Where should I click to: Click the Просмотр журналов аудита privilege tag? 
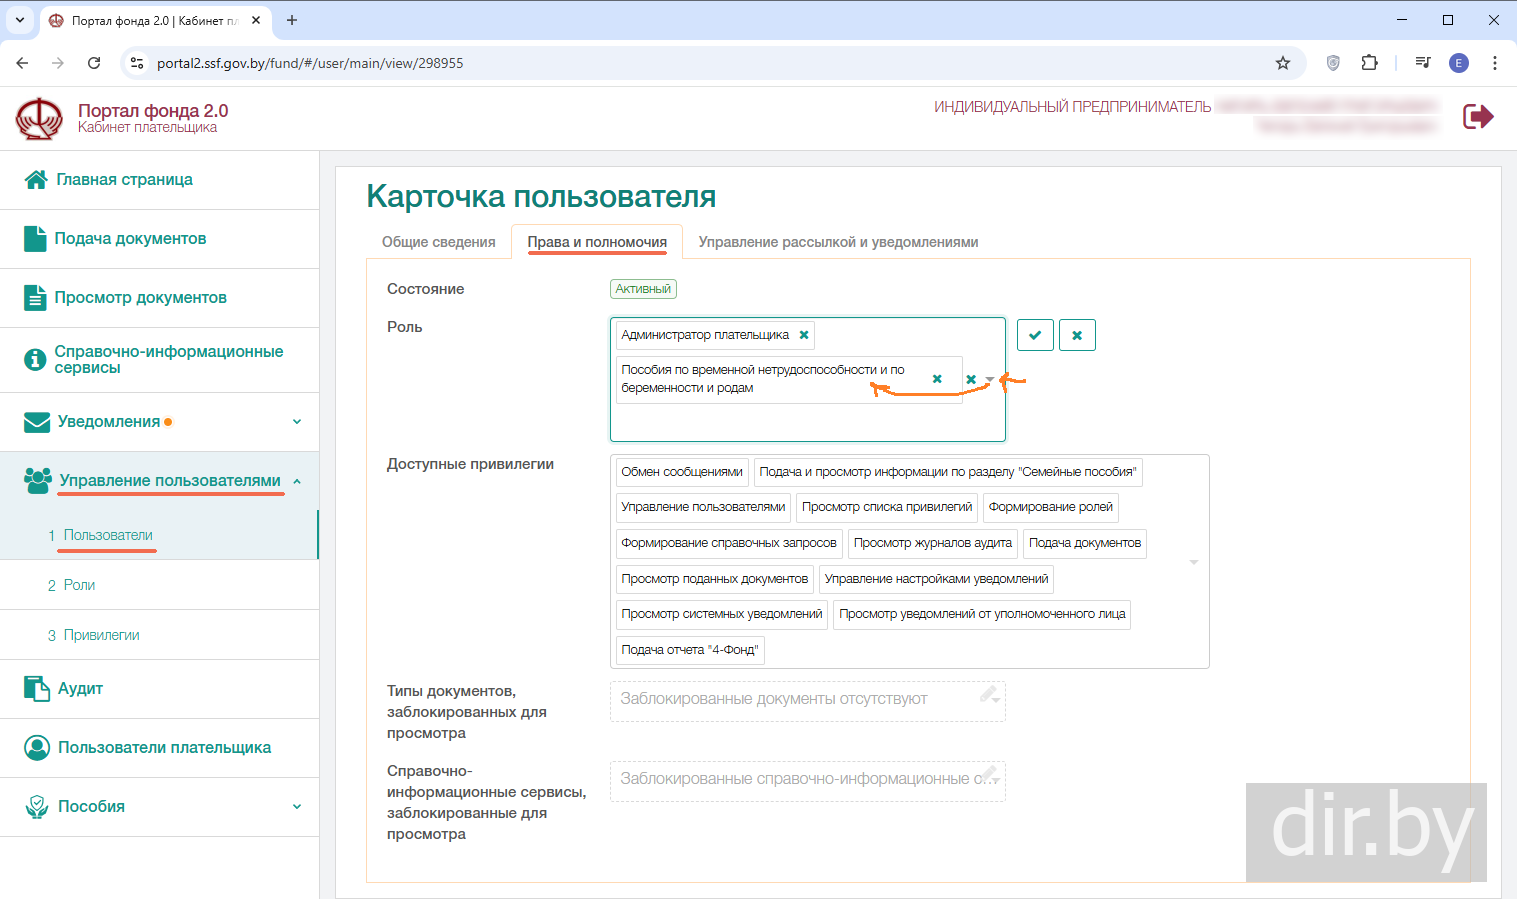click(933, 543)
